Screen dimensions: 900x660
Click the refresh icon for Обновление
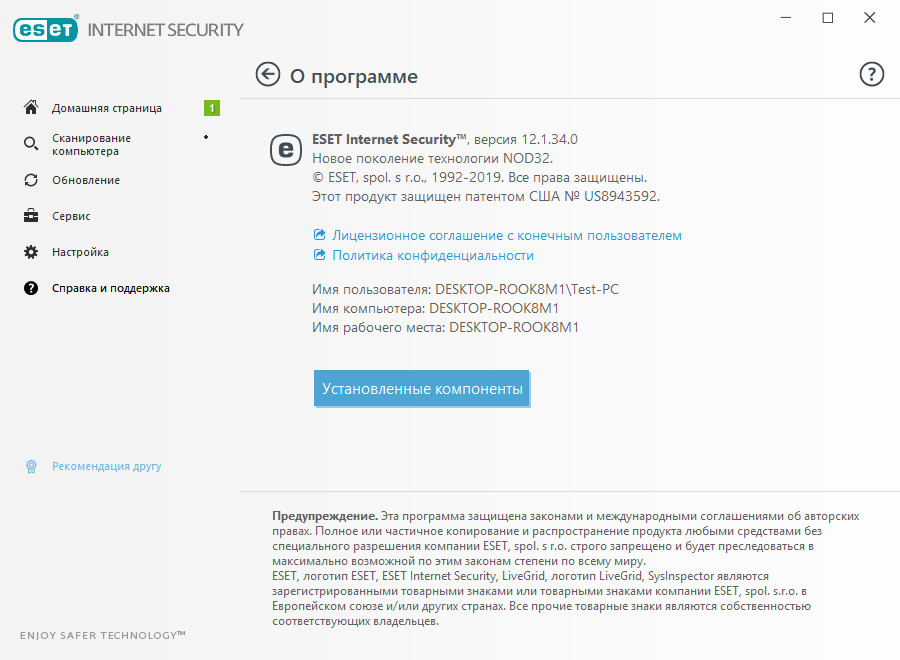pyautogui.click(x=31, y=180)
